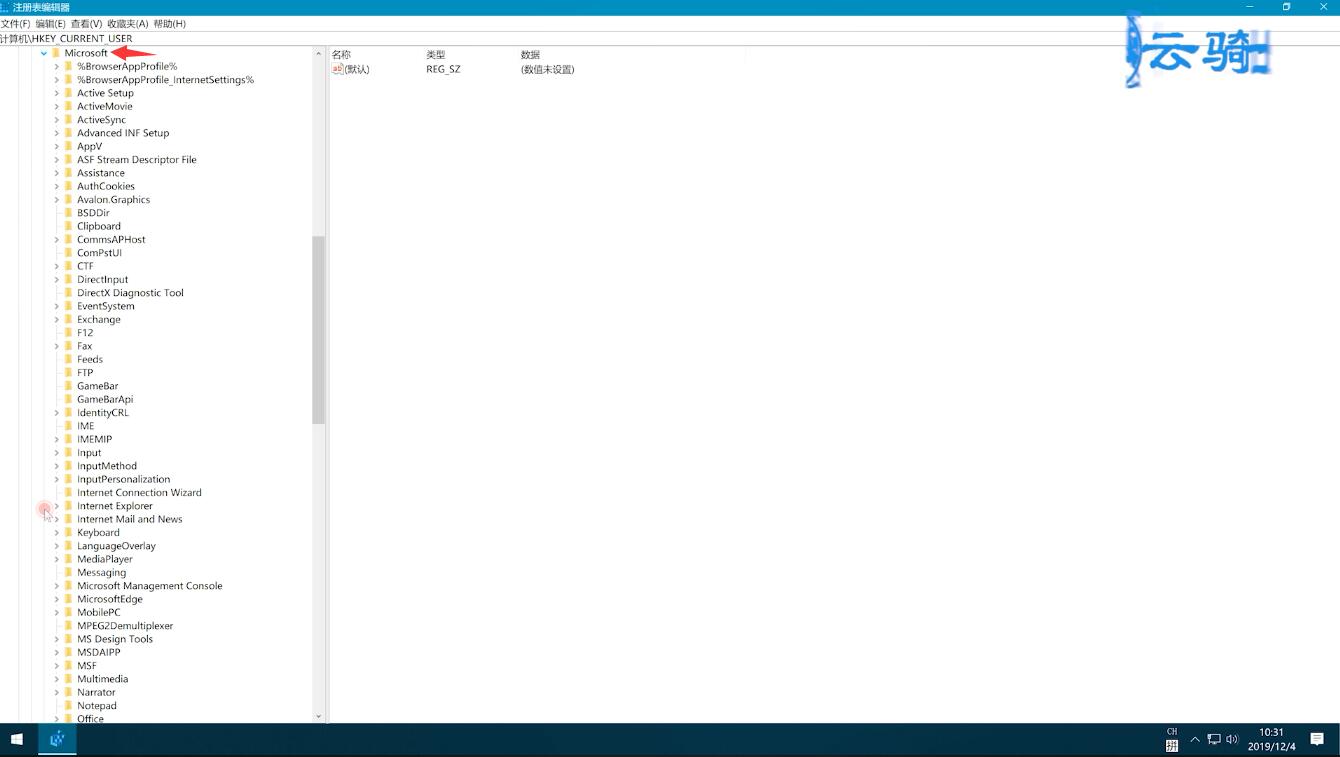Select the Avalon.Graphics key
Viewport: 1340px width, 757px height.
click(113, 200)
